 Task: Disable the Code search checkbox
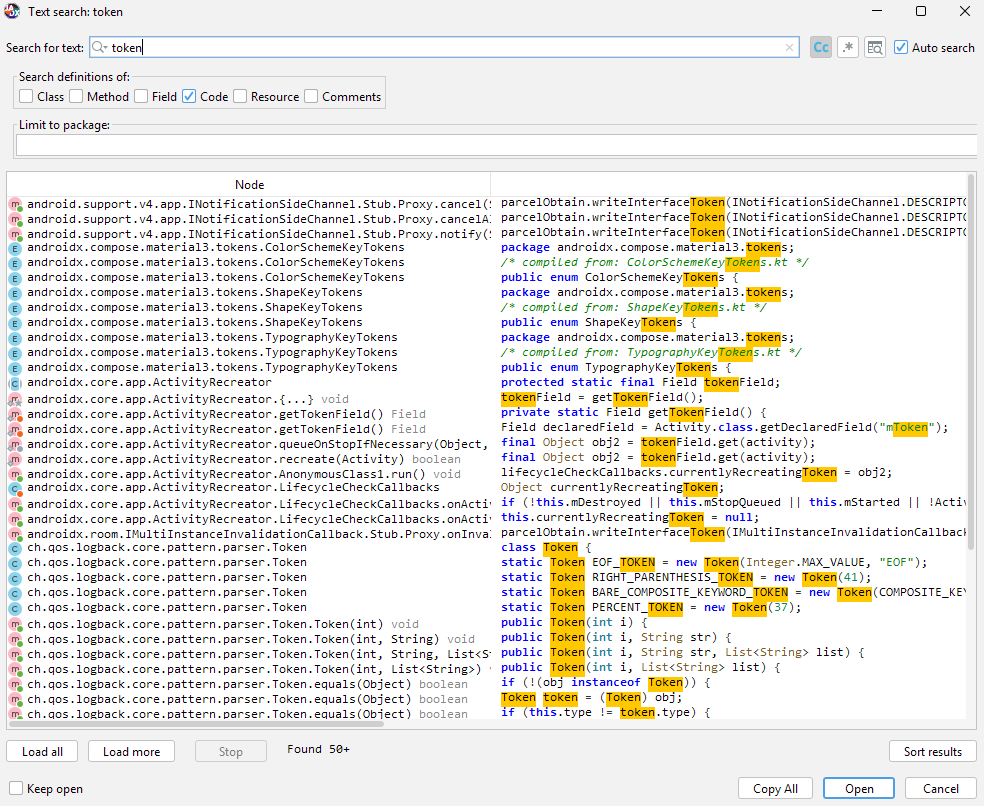tap(189, 97)
